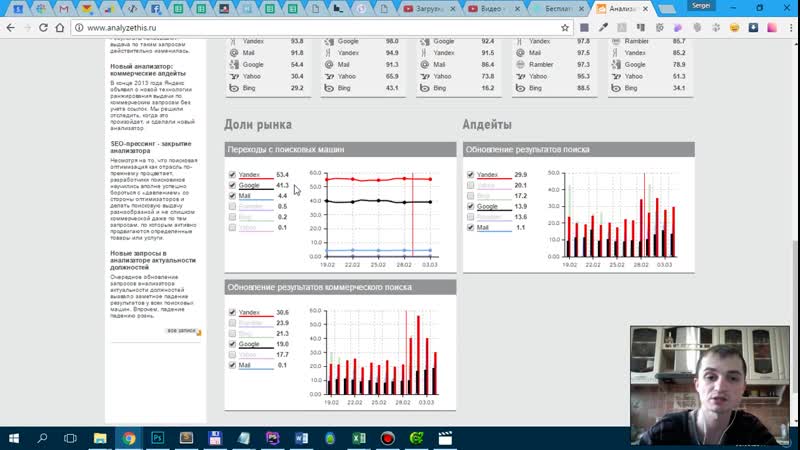This screenshot has height=450, width=800.
Task: Uncheck Google in the search referrals chart
Action: [x=232, y=185]
